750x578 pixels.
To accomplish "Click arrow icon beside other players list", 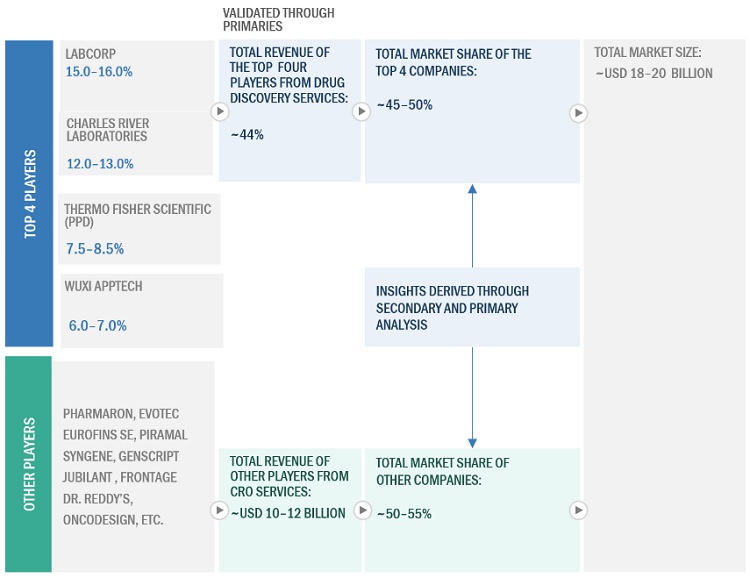I will point(219,511).
